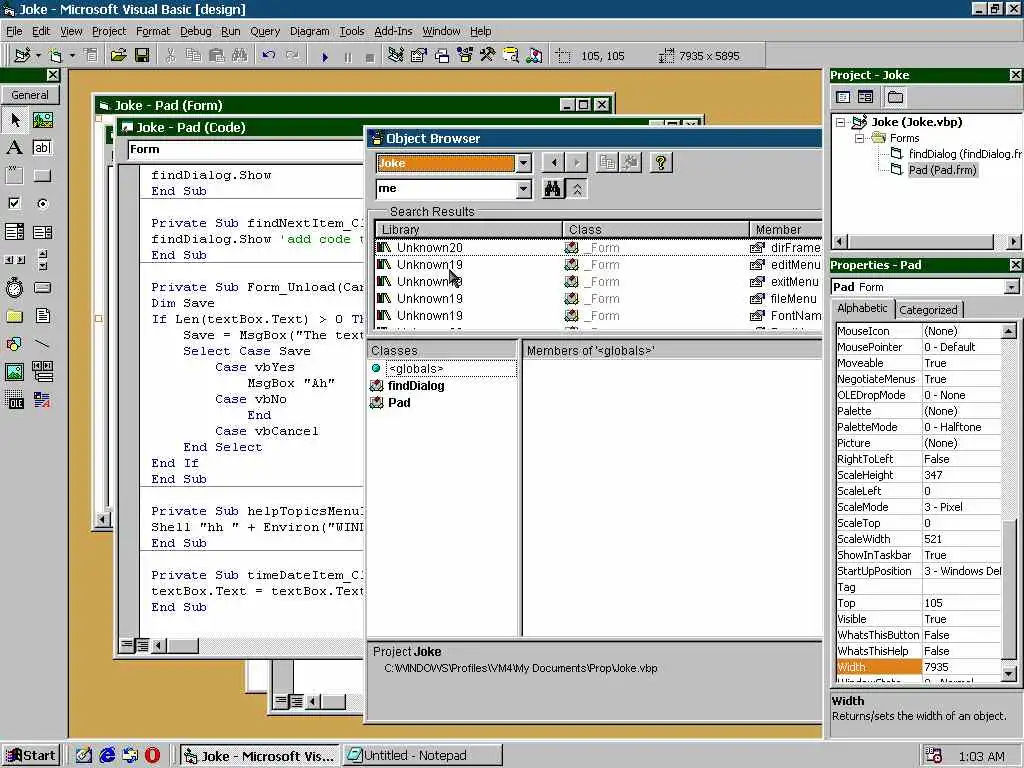Select the OLE control in the toolbox

pyautogui.click(x=14, y=400)
